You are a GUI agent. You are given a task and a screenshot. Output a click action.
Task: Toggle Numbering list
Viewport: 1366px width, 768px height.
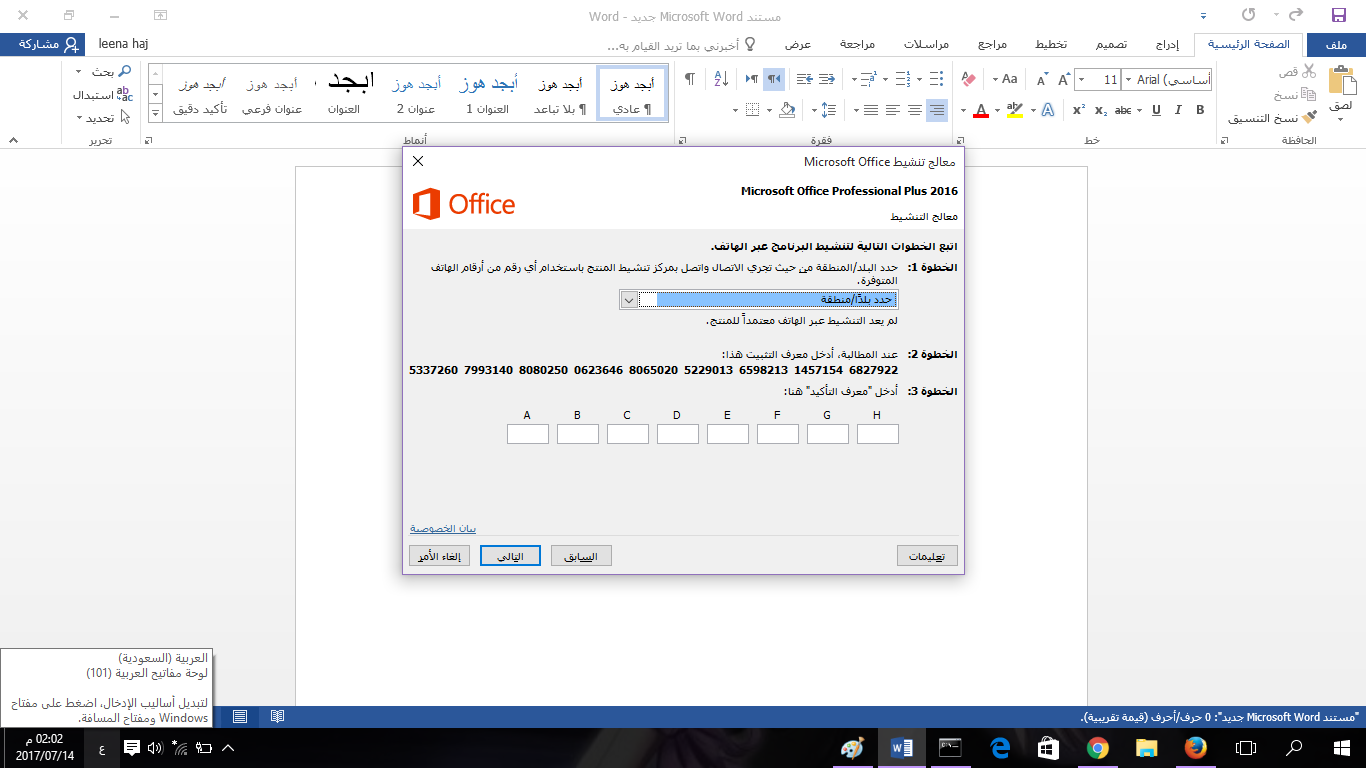coord(904,79)
